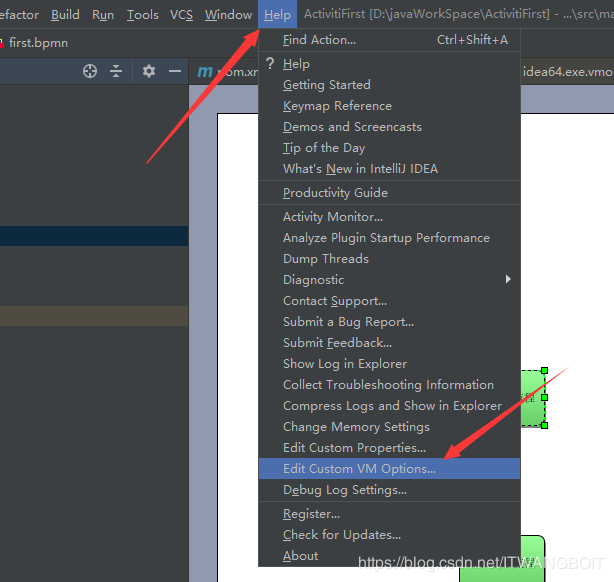Open the project panel settings gear
The width and height of the screenshot is (614, 582).
(149, 71)
